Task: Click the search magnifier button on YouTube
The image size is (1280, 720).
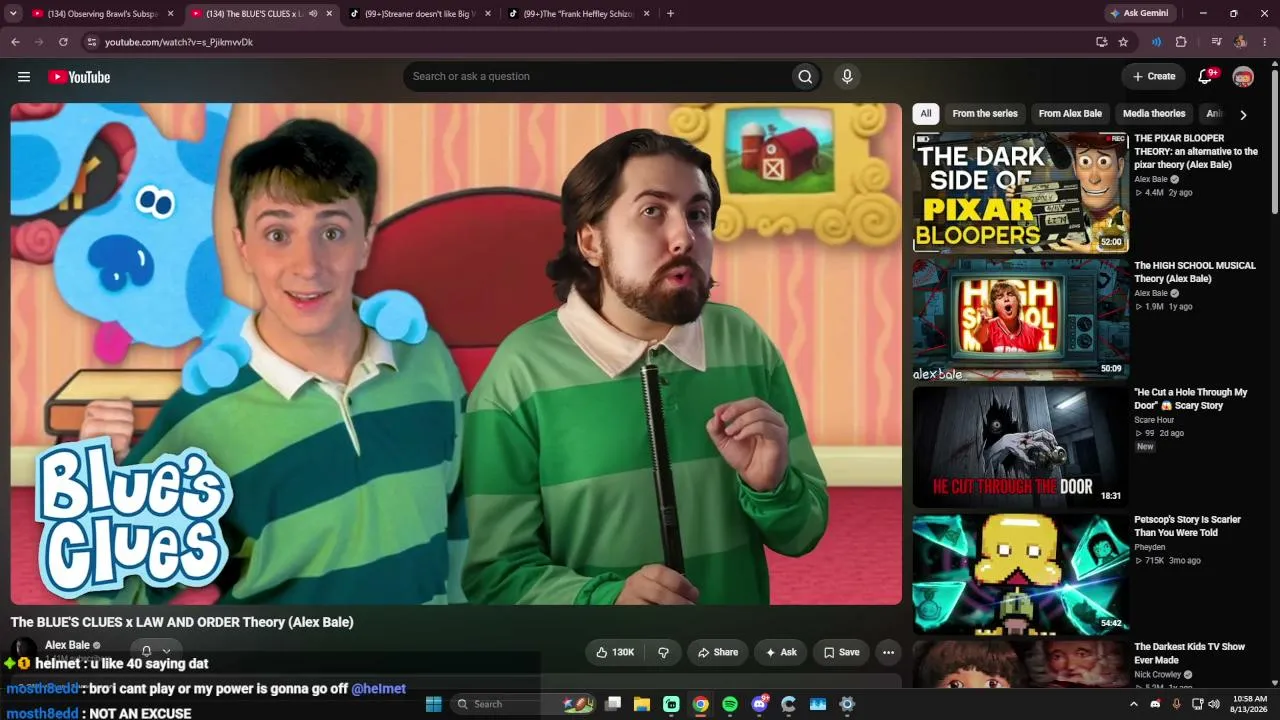Action: click(805, 77)
